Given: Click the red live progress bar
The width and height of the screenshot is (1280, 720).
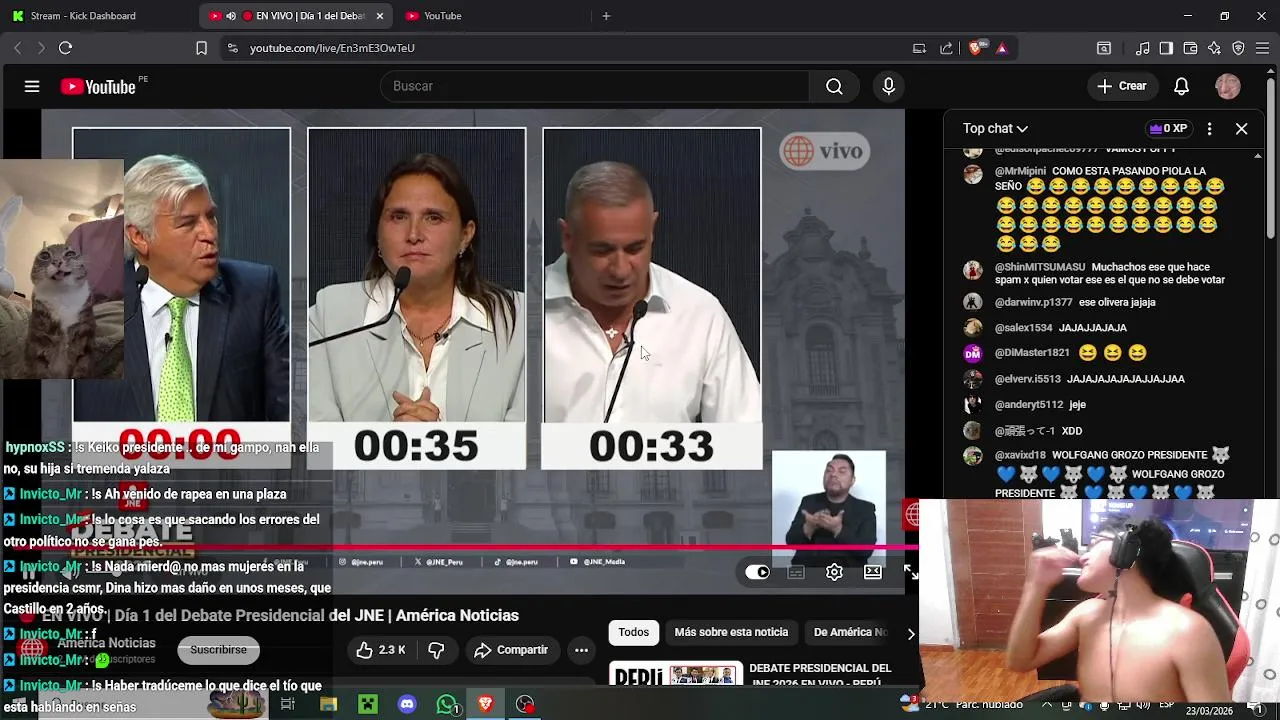Looking at the screenshot, I should 478,548.
